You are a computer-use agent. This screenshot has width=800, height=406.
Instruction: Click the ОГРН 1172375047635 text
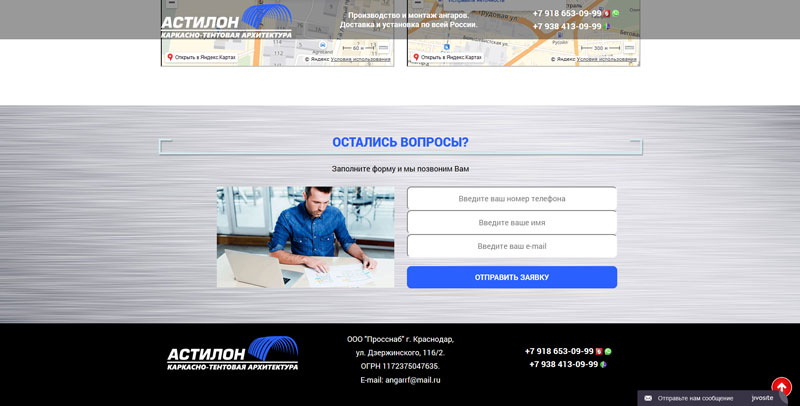tap(400, 366)
